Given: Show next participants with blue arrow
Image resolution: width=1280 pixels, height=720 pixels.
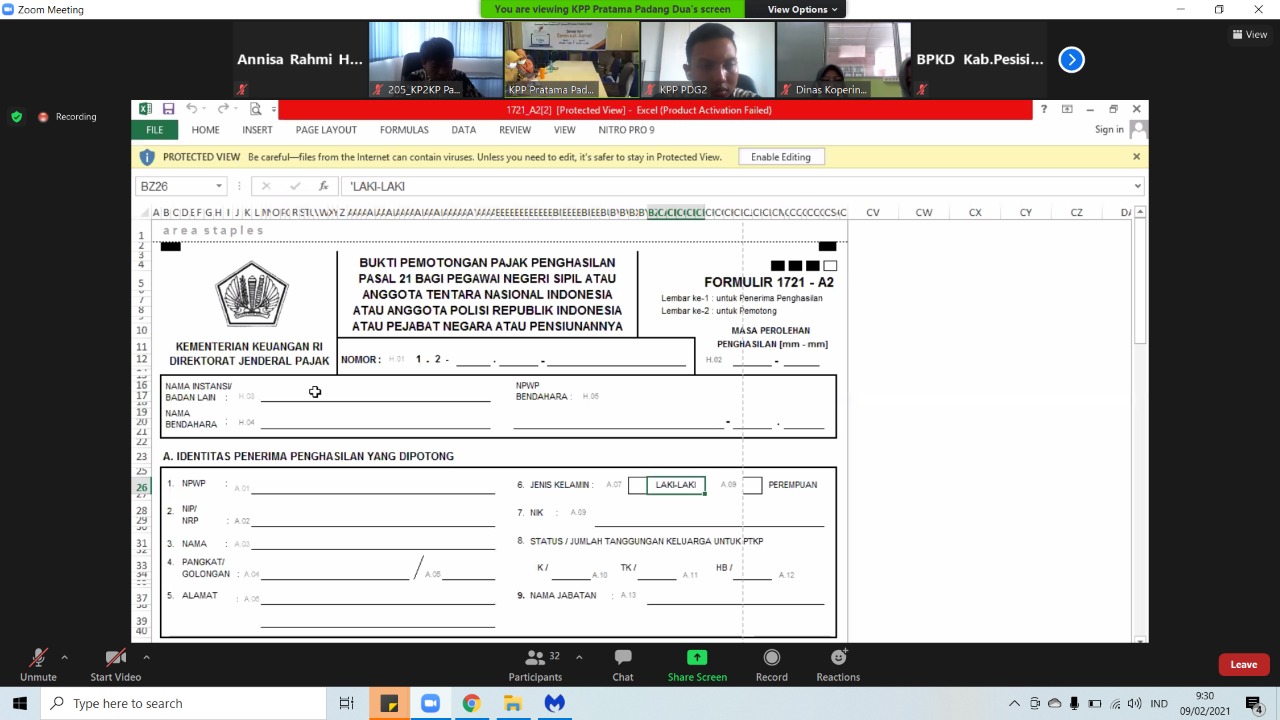Looking at the screenshot, I should [x=1071, y=60].
